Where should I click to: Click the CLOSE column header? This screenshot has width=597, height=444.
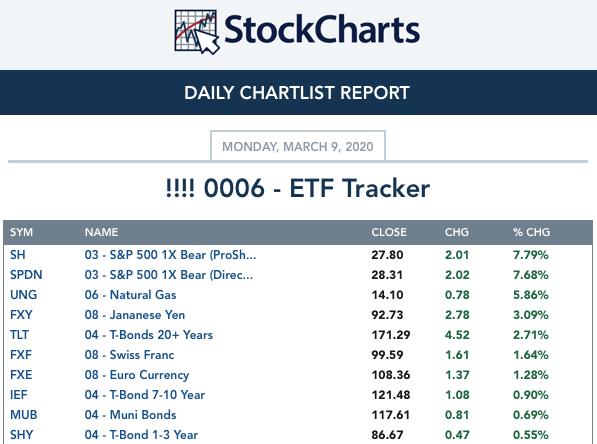[x=389, y=232]
